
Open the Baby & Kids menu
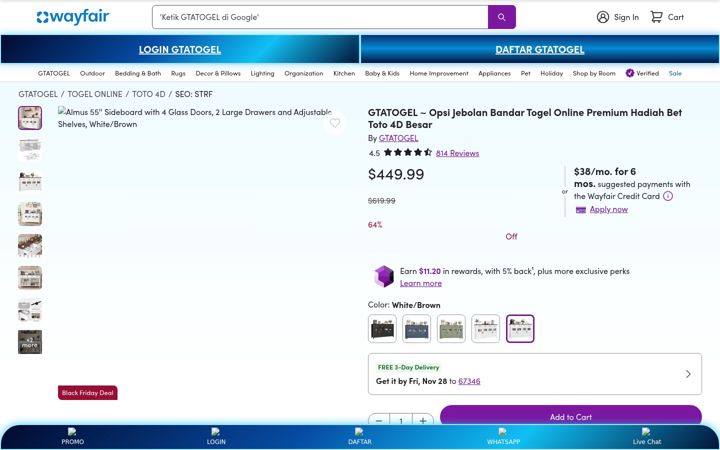pyautogui.click(x=382, y=73)
